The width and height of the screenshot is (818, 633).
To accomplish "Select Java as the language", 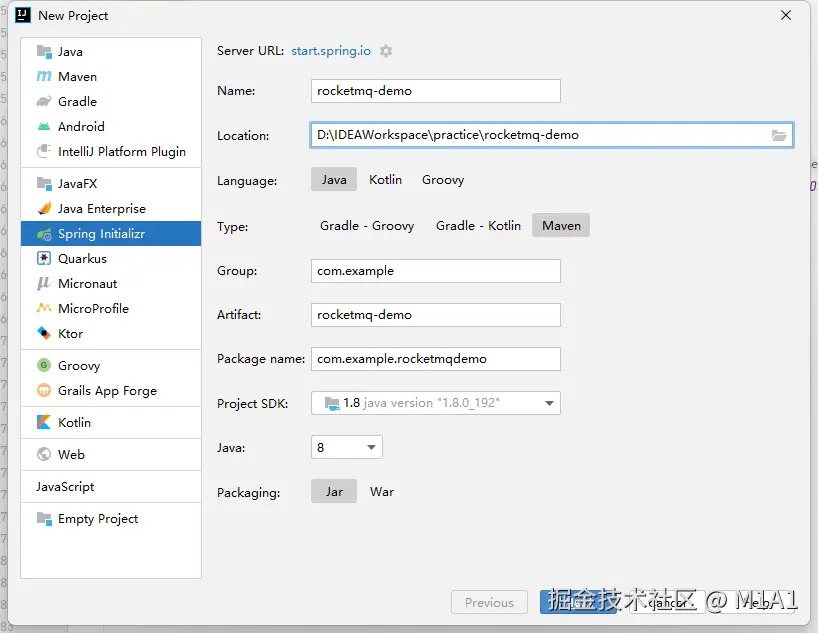I will tap(334, 180).
